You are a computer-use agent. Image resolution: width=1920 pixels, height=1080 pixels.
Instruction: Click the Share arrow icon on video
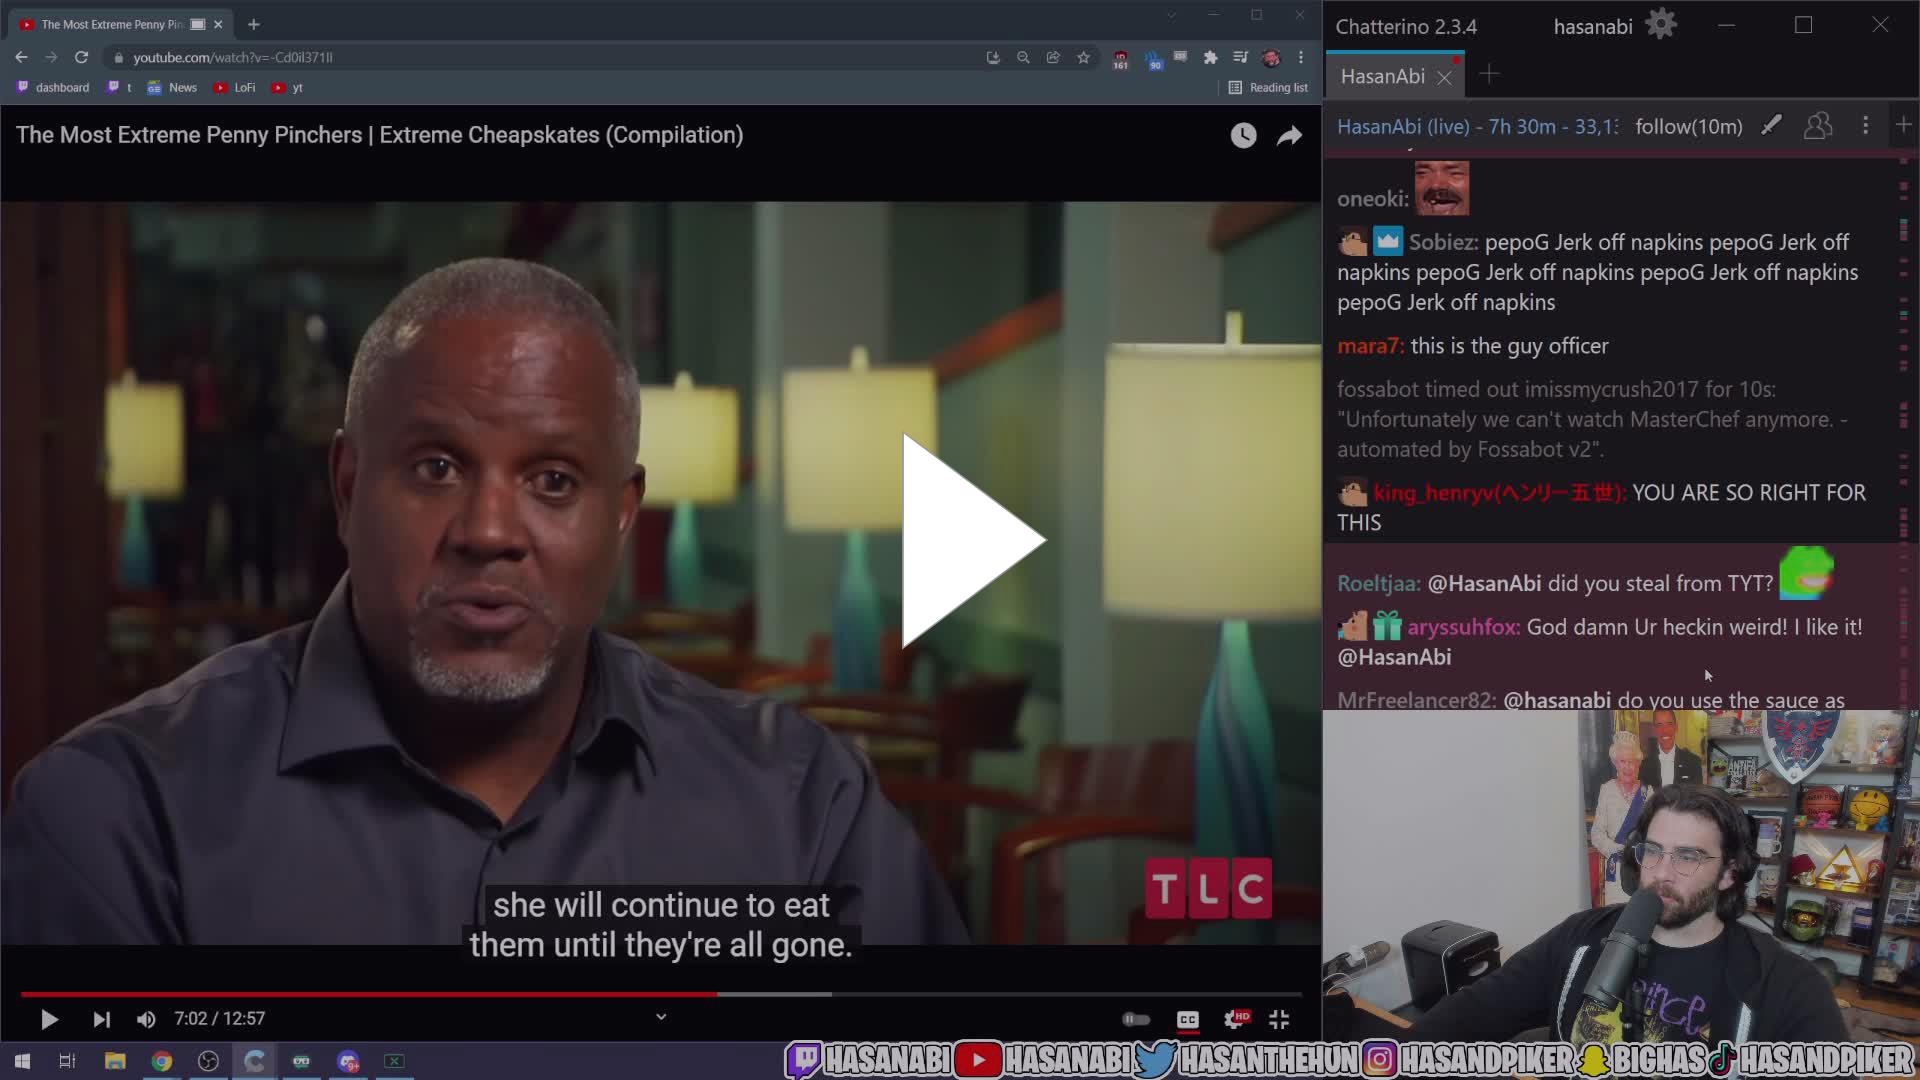click(1290, 136)
